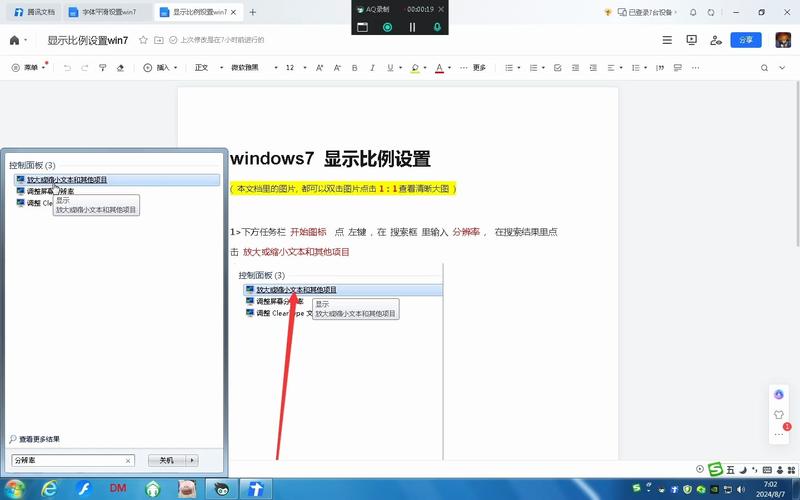Open text alignment dropdown
The image size is (800, 500).
pyautogui.click(x=614, y=67)
